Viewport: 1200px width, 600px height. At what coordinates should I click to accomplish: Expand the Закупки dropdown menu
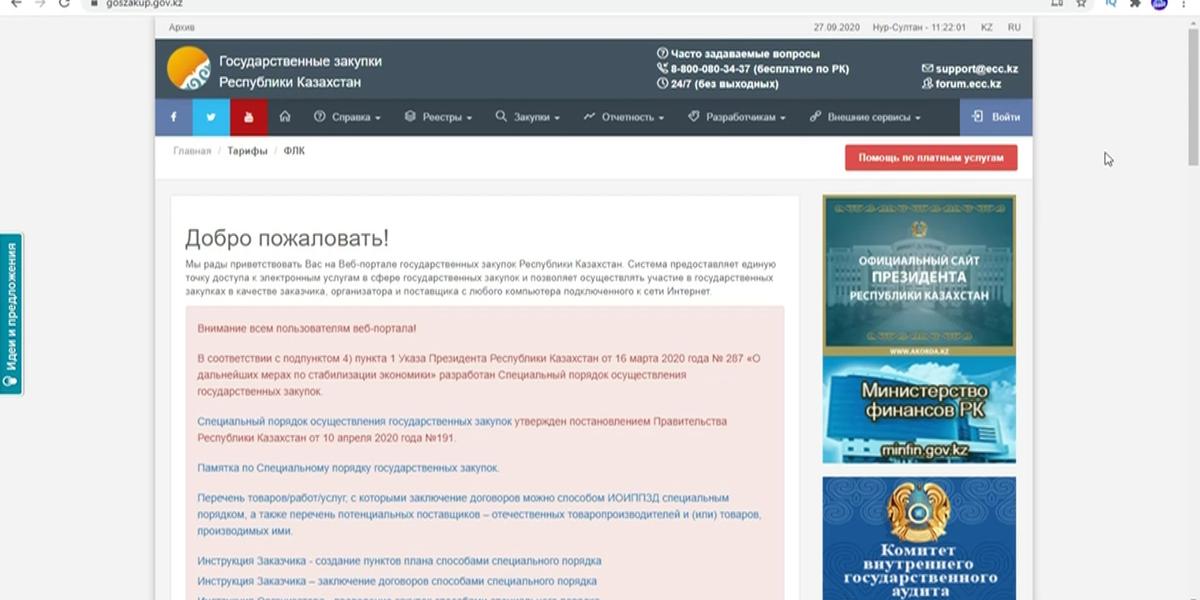coord(528,117)
